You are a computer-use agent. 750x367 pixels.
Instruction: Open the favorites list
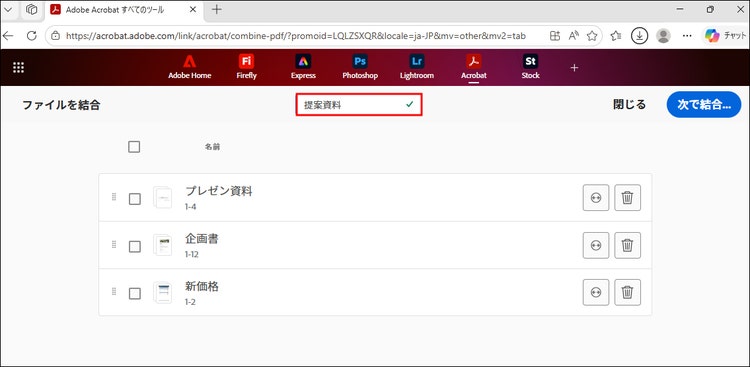(617, 35)
